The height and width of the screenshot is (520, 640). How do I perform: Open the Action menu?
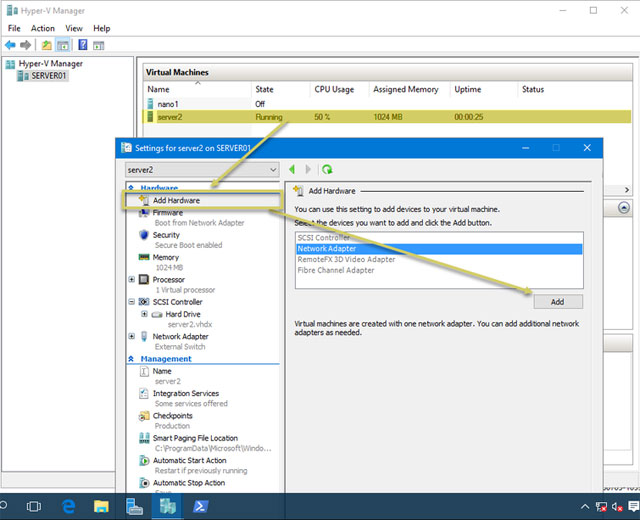click(x=43, y=28)
